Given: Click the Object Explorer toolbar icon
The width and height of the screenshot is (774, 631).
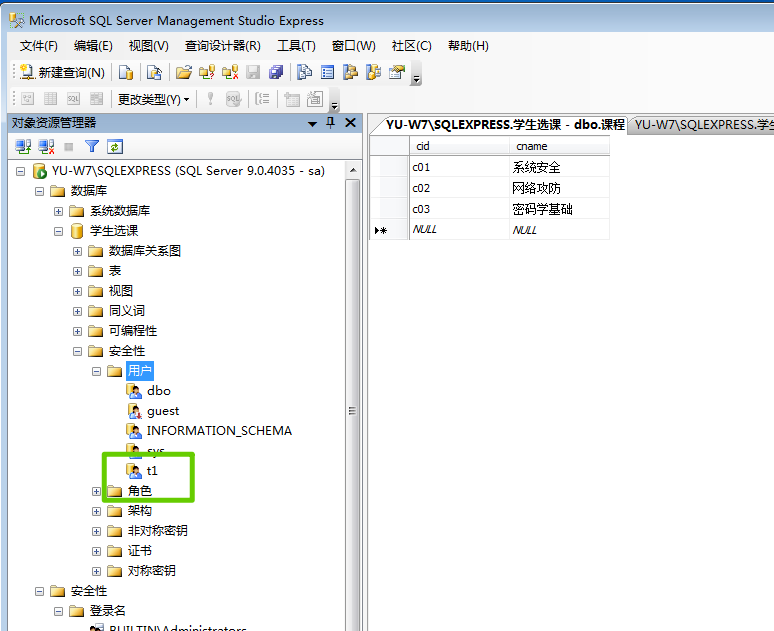Looking at the screenshot, I should [350, 73].
